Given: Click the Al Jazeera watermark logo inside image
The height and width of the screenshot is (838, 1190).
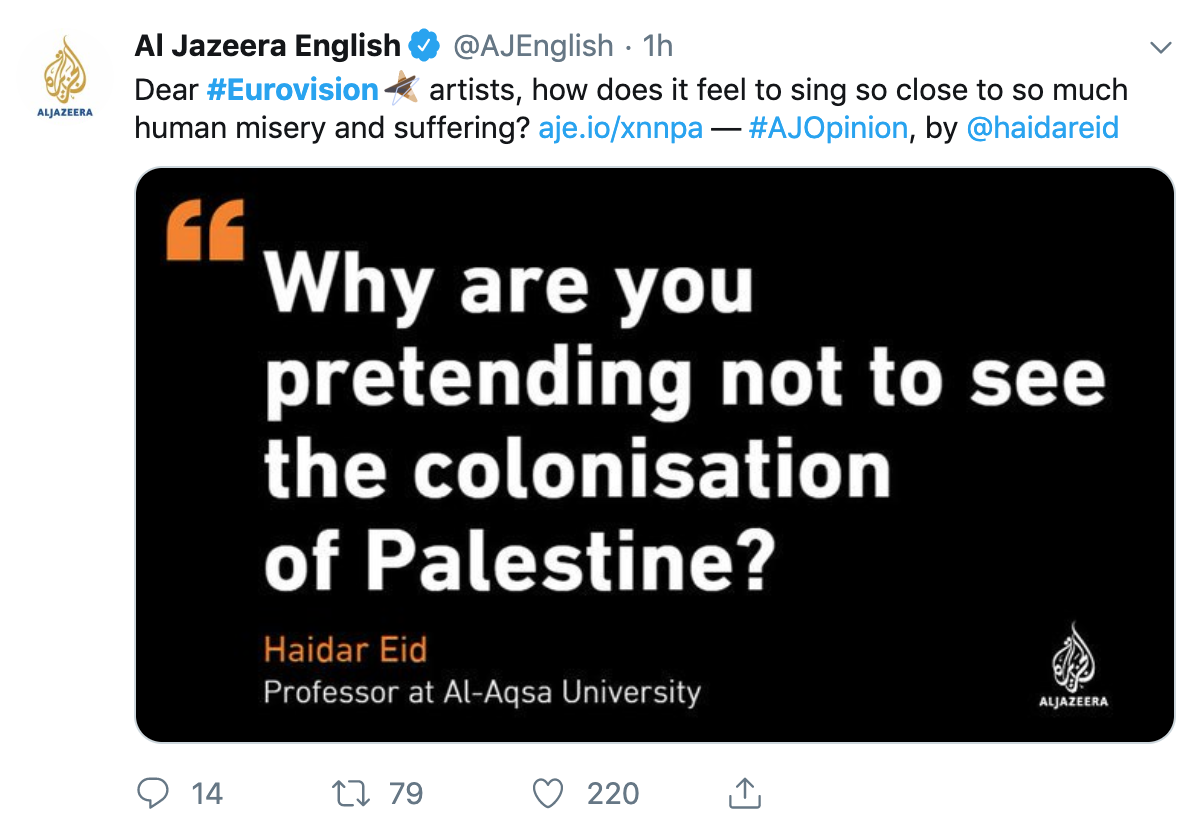Looking at the screenshot, I should point(1073,665).
